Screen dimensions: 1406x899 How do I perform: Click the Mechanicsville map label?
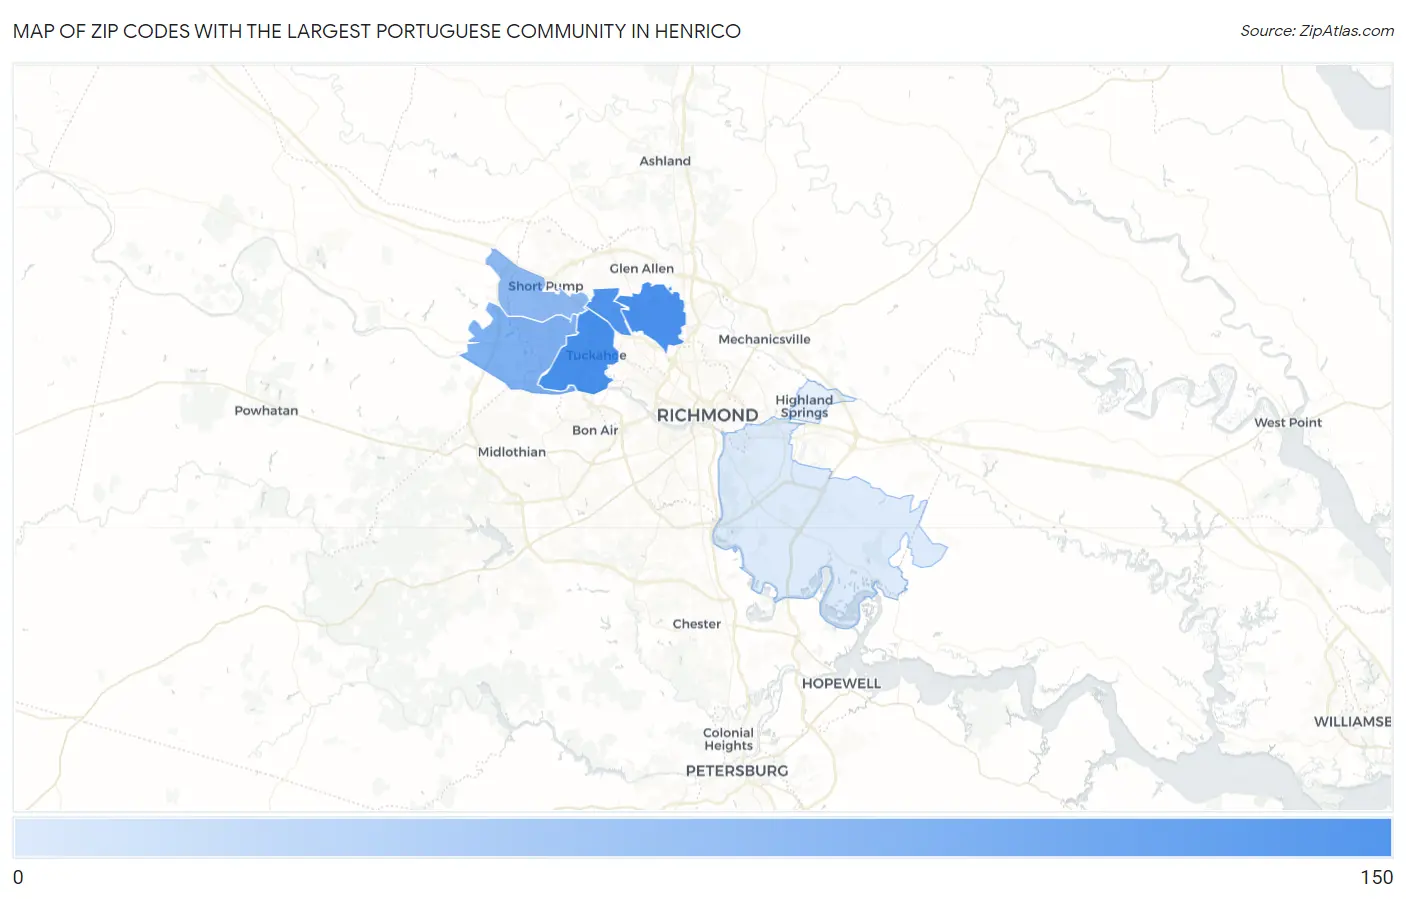pos(764,339)
